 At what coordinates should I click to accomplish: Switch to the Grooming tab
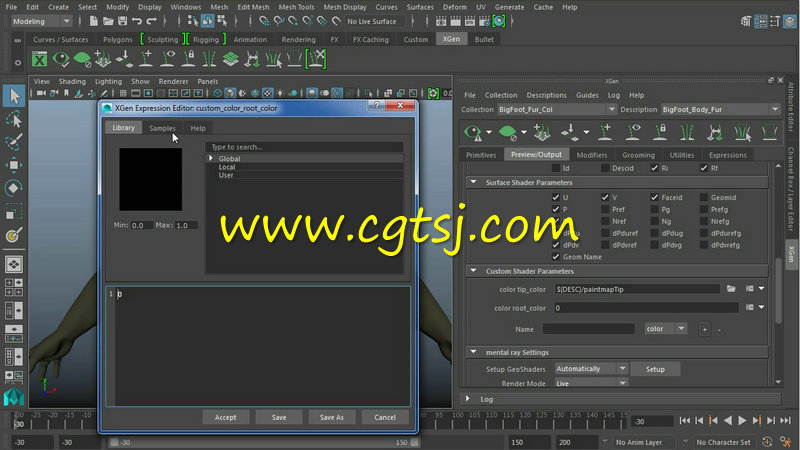click(x=638, y=155)
